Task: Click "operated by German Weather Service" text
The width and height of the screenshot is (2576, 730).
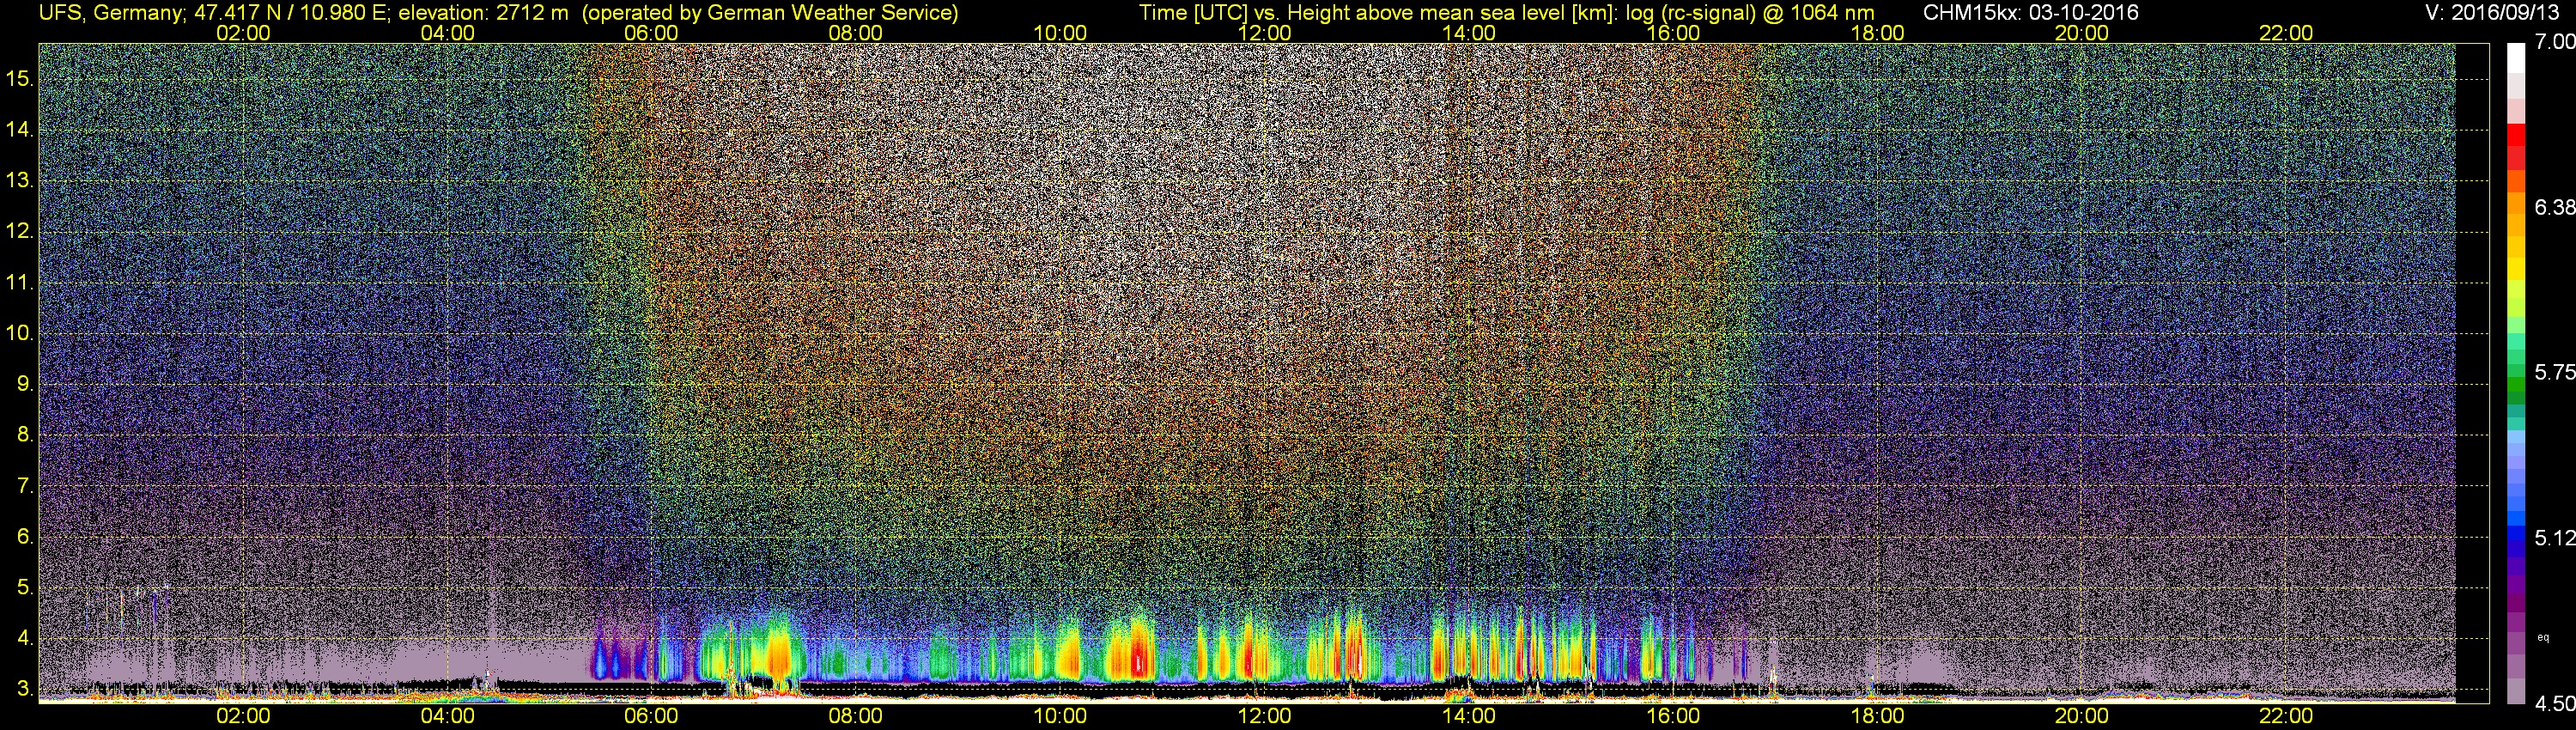Action: coord(776,12)
